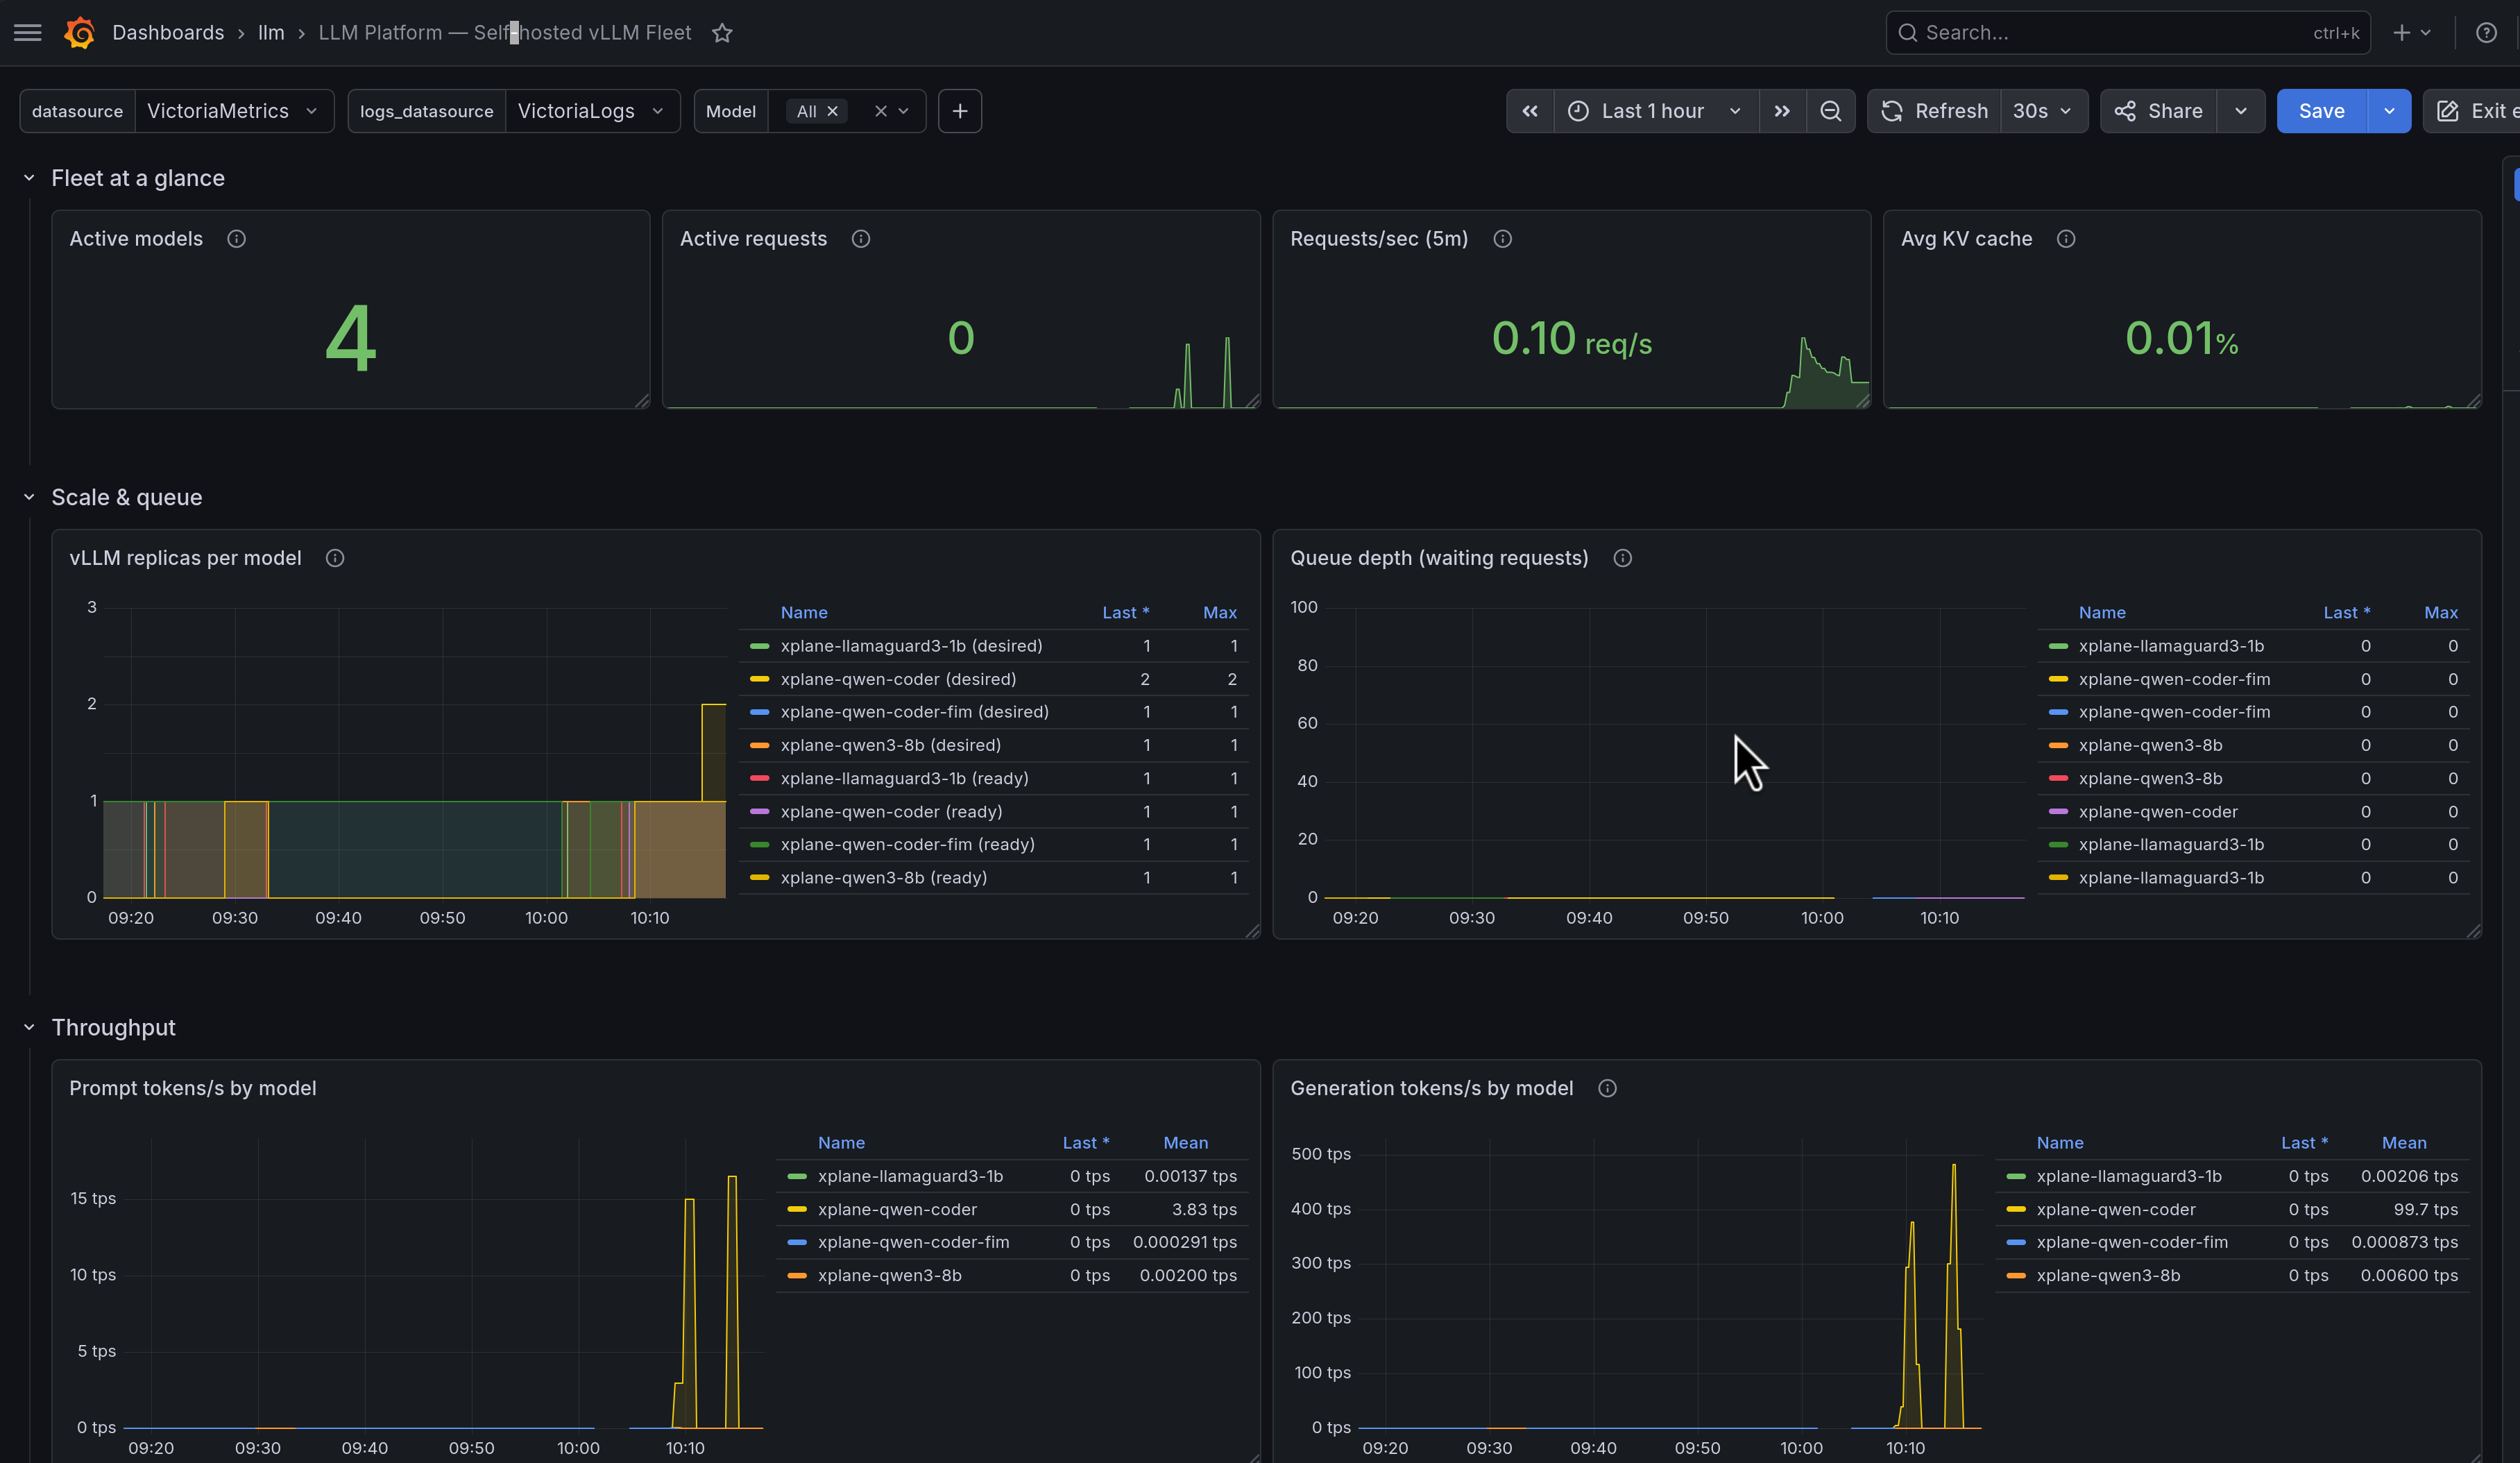The width and height of the screenshot is (2520, 1463).
Task: Shift time range forward with double-right arrows
Action: point(1782,111)
